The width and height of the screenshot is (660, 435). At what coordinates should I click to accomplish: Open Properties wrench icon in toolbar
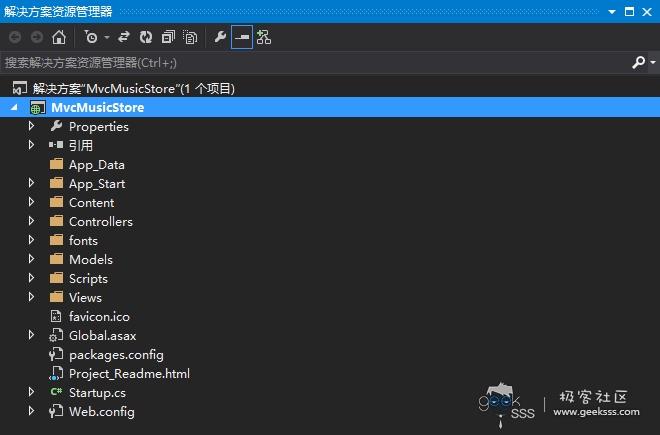[x=220, y=37]
